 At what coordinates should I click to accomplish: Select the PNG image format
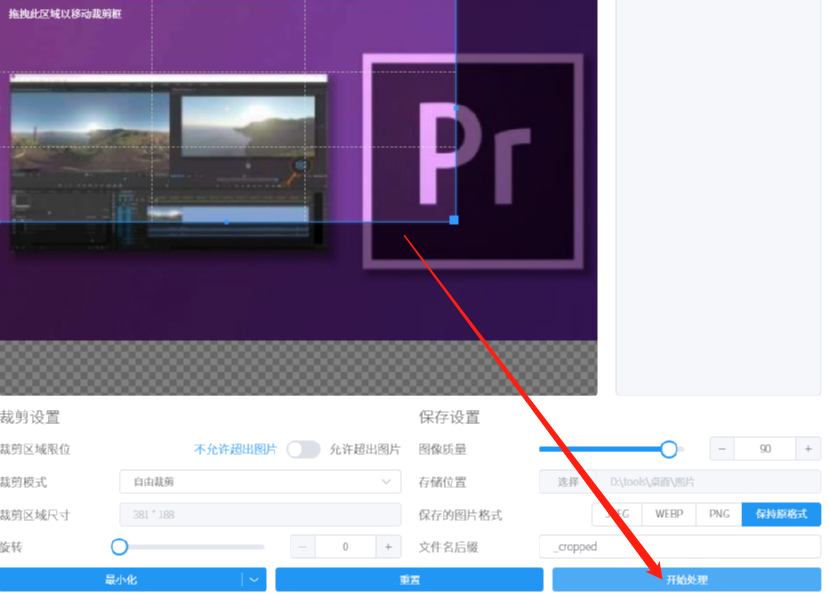click(719, 514)
